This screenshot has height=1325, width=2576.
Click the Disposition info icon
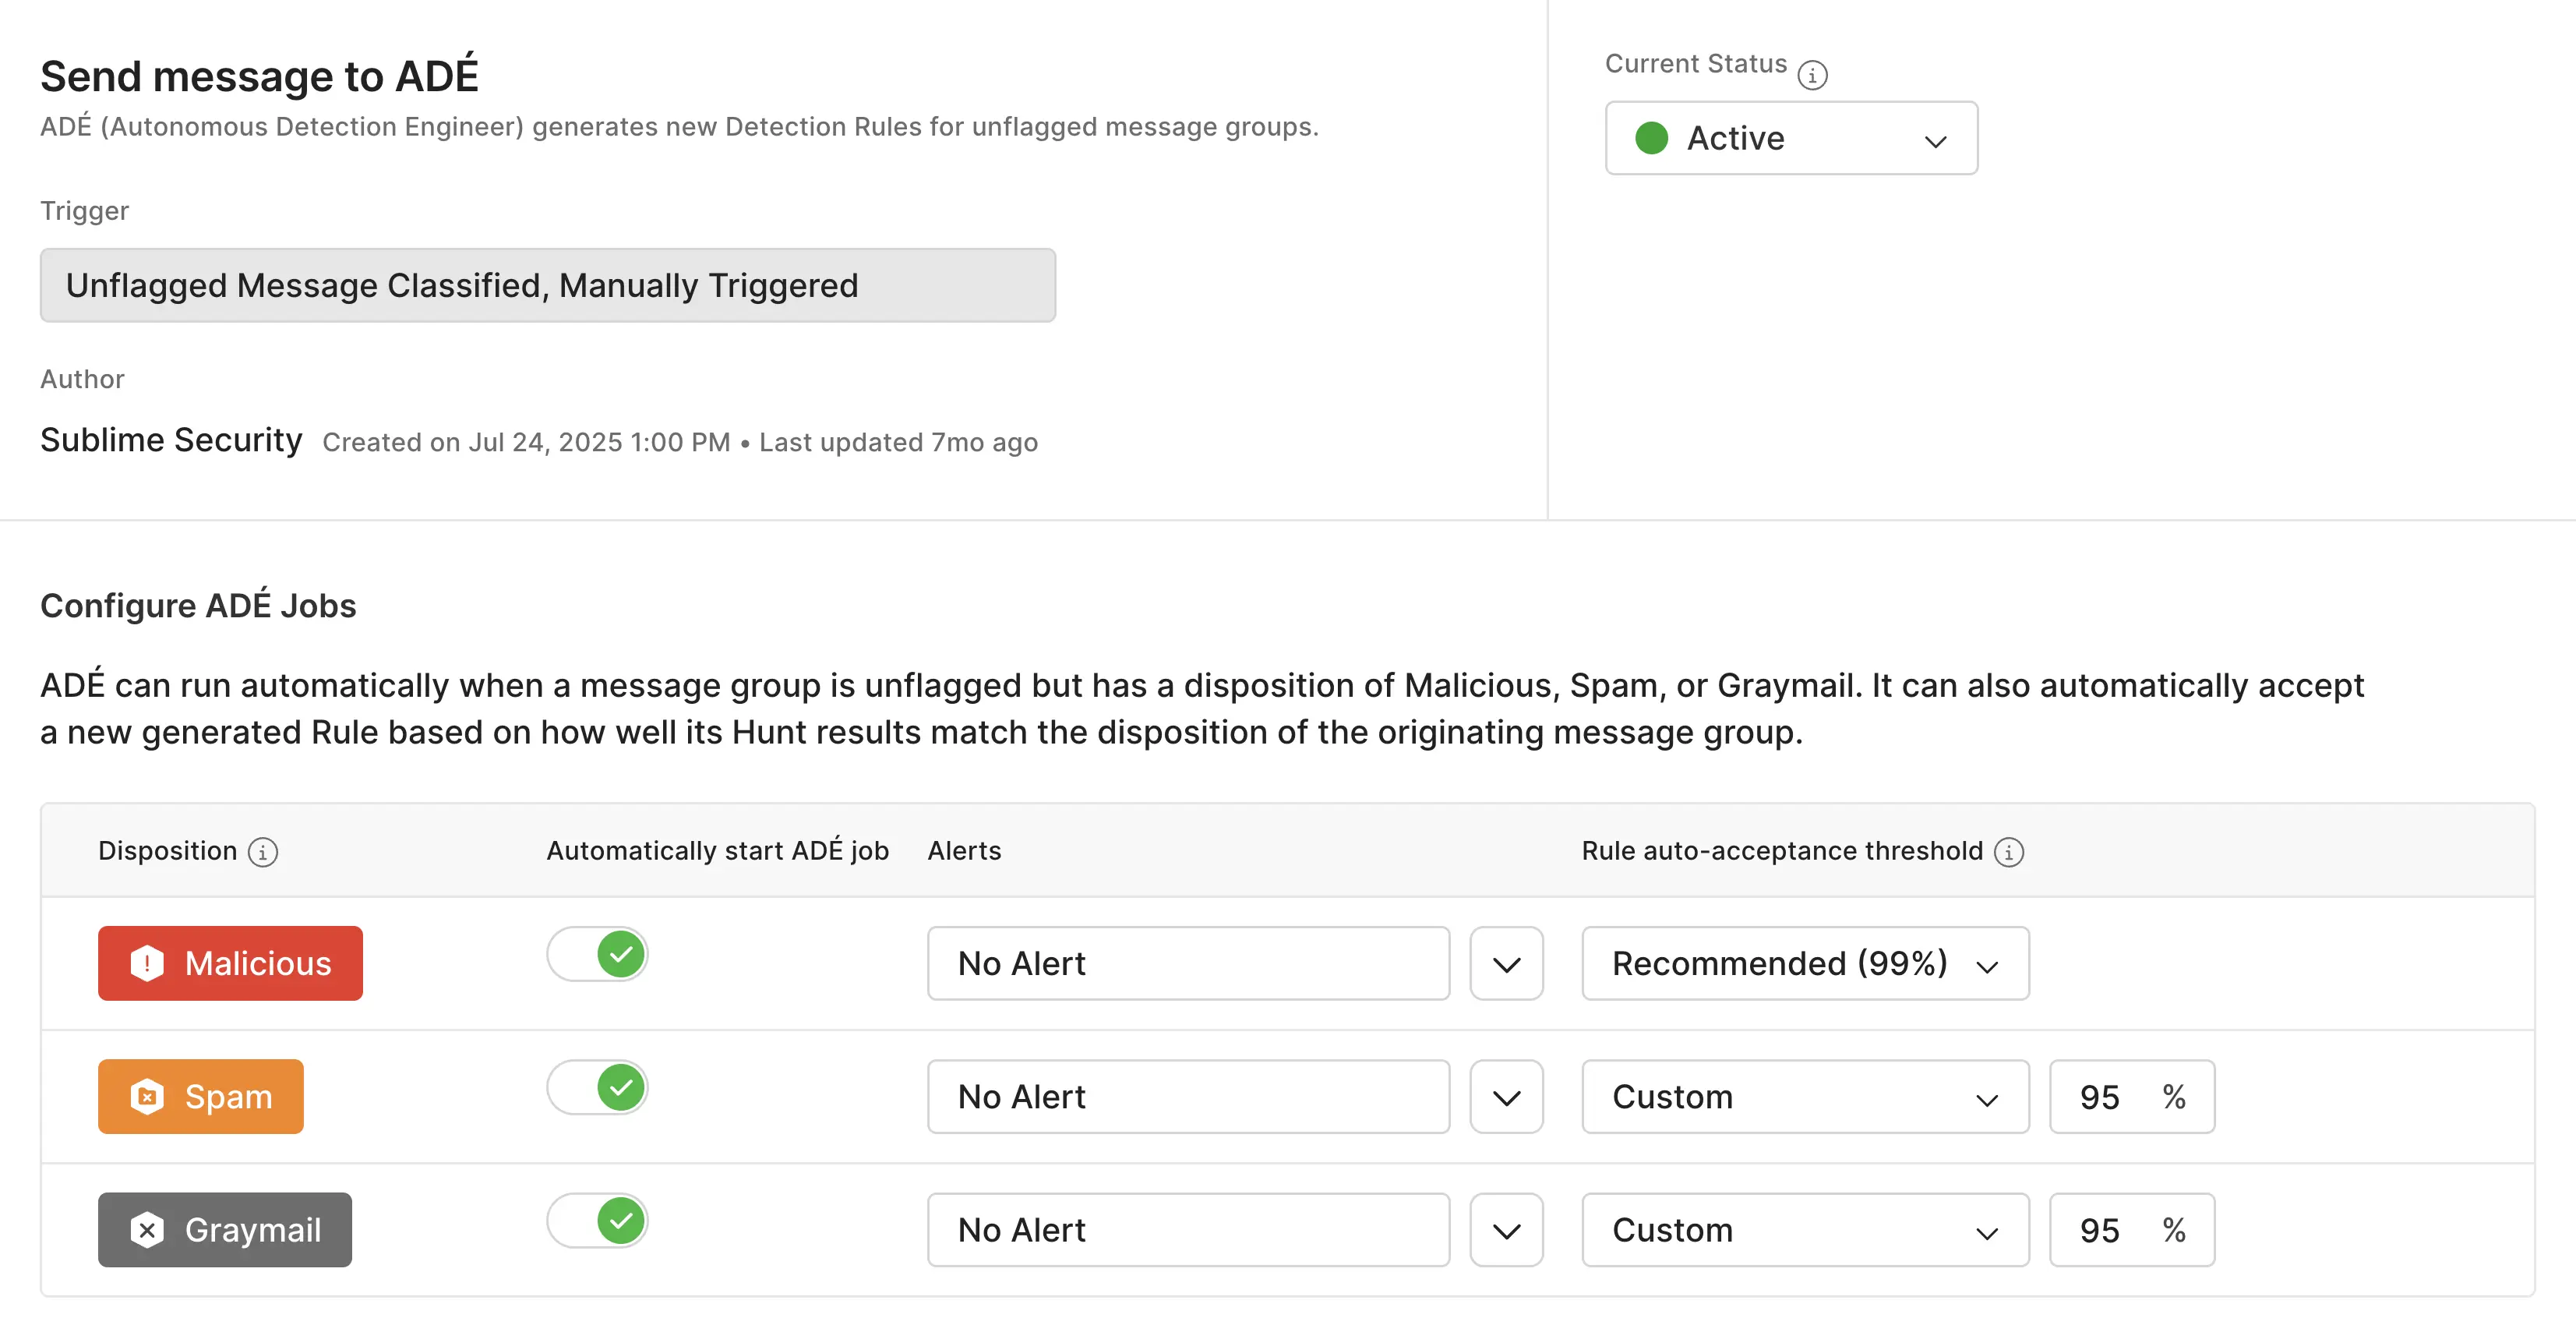(x=263, y=852)
